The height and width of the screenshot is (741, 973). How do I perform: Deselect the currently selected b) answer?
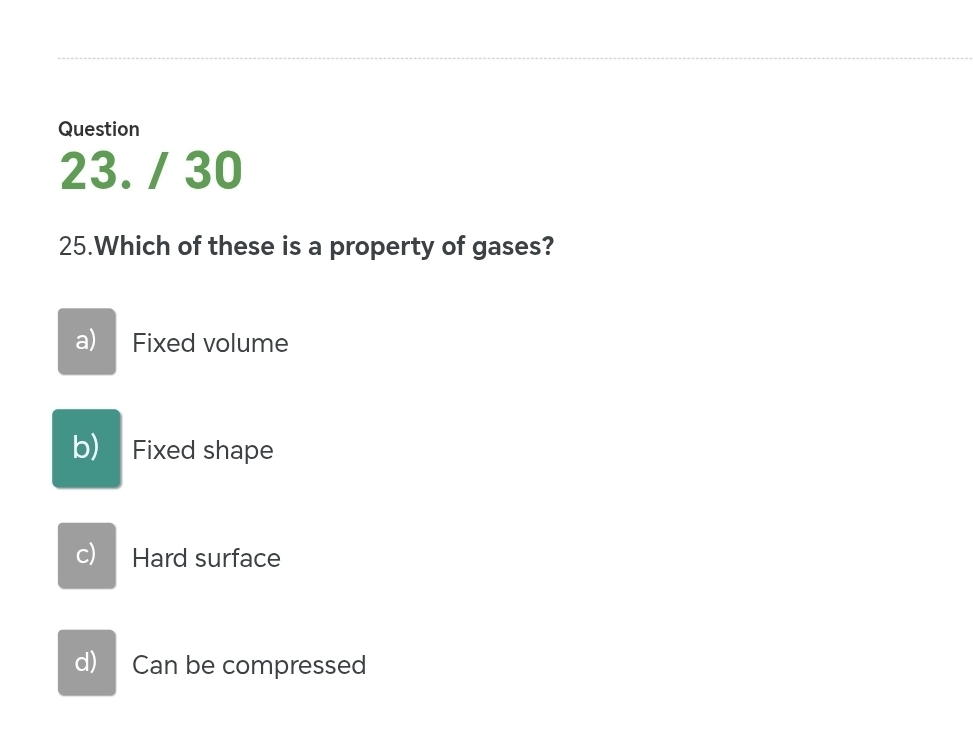(x=86, y=447)
